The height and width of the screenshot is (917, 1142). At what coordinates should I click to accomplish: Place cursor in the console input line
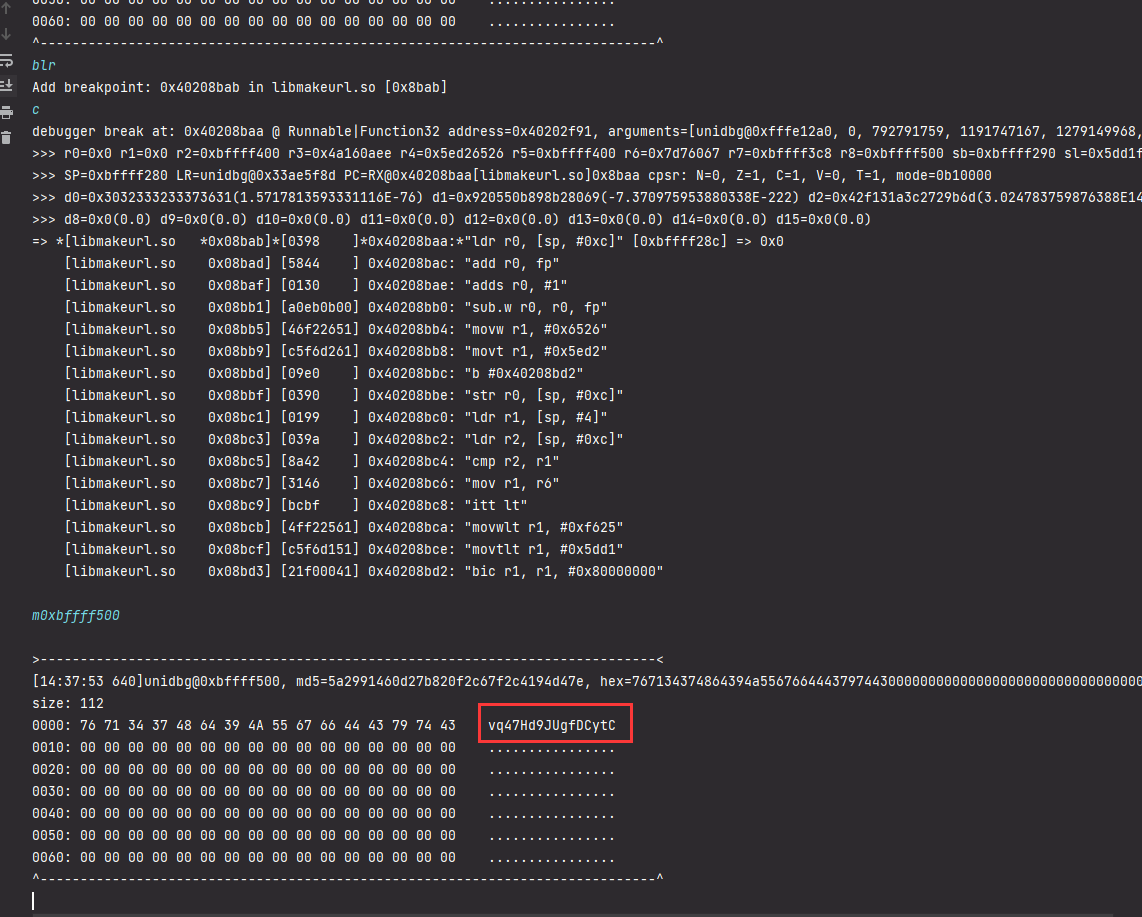point(583,901)
